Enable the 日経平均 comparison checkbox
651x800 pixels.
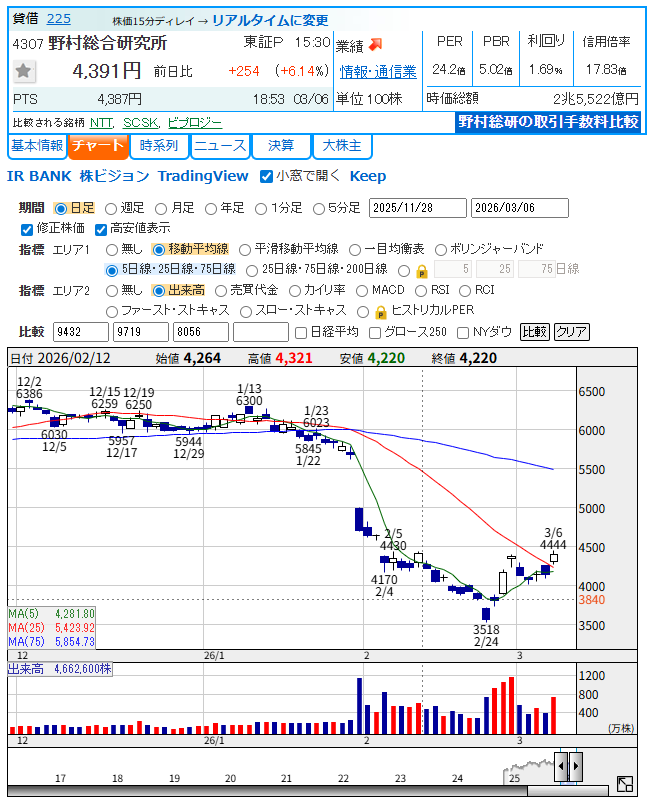click(301, 332)
